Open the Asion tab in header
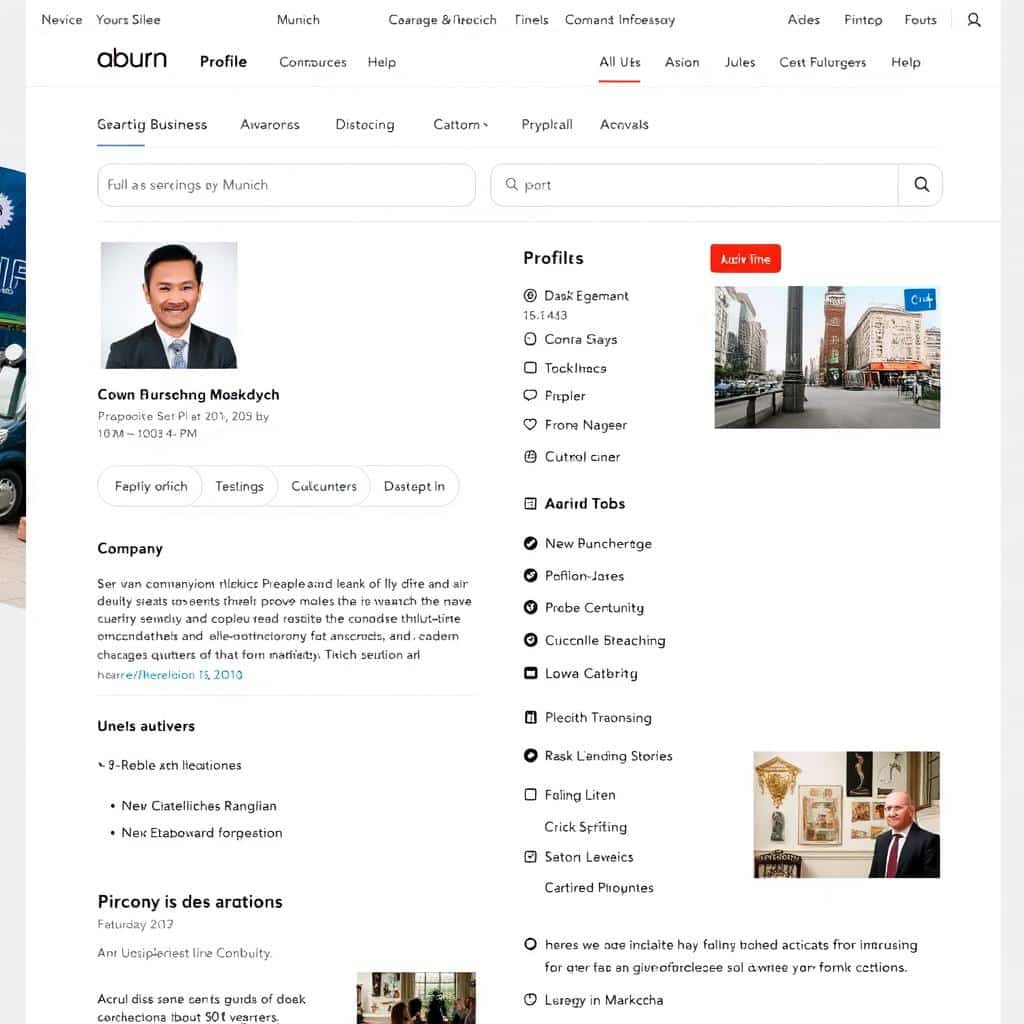1024x1024 pixels. [682, 62]
